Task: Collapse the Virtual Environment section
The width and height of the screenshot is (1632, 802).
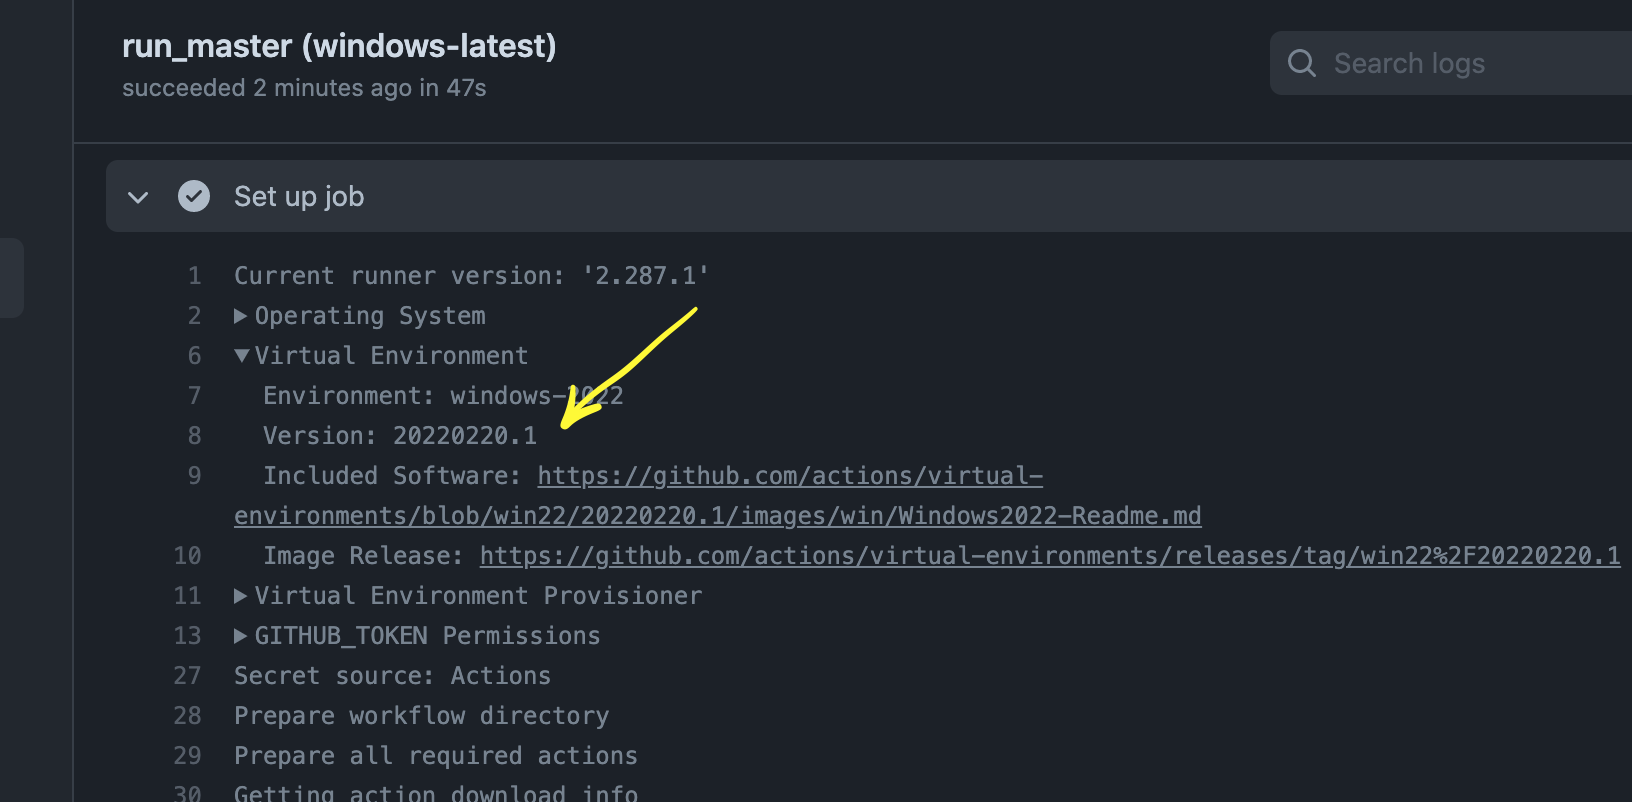Action: pos(240,355)
